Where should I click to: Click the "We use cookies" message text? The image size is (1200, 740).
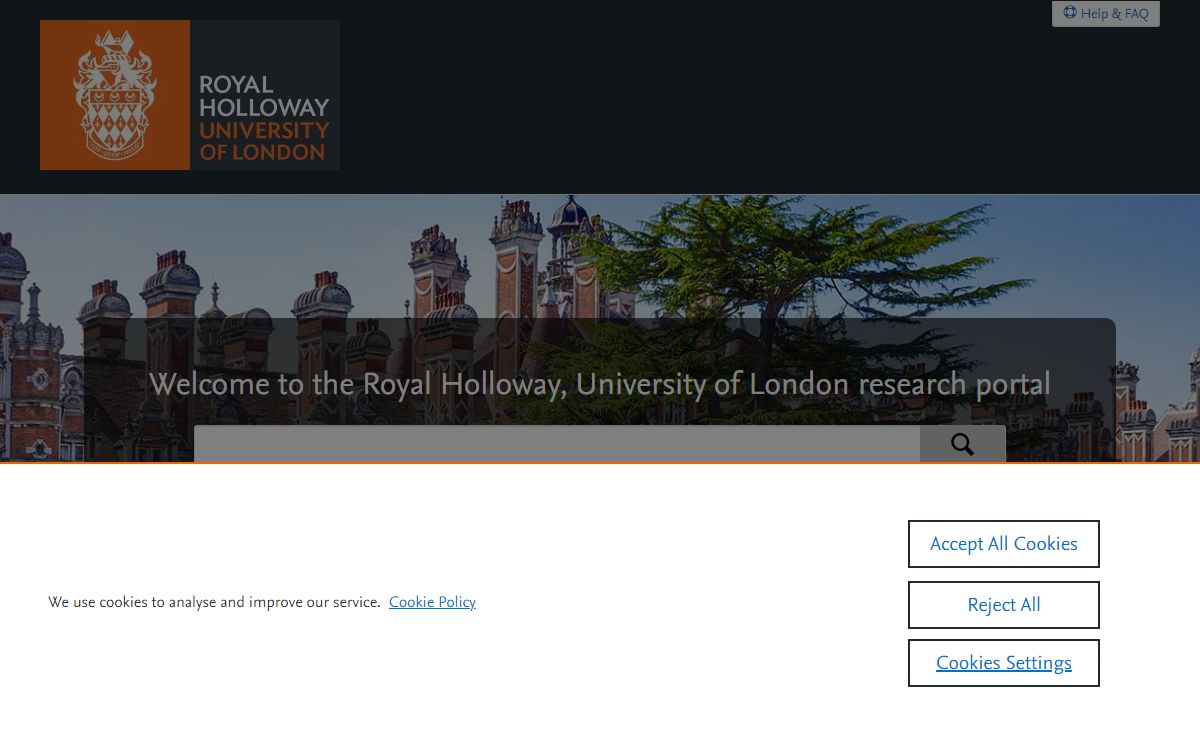tap(214, 602)
